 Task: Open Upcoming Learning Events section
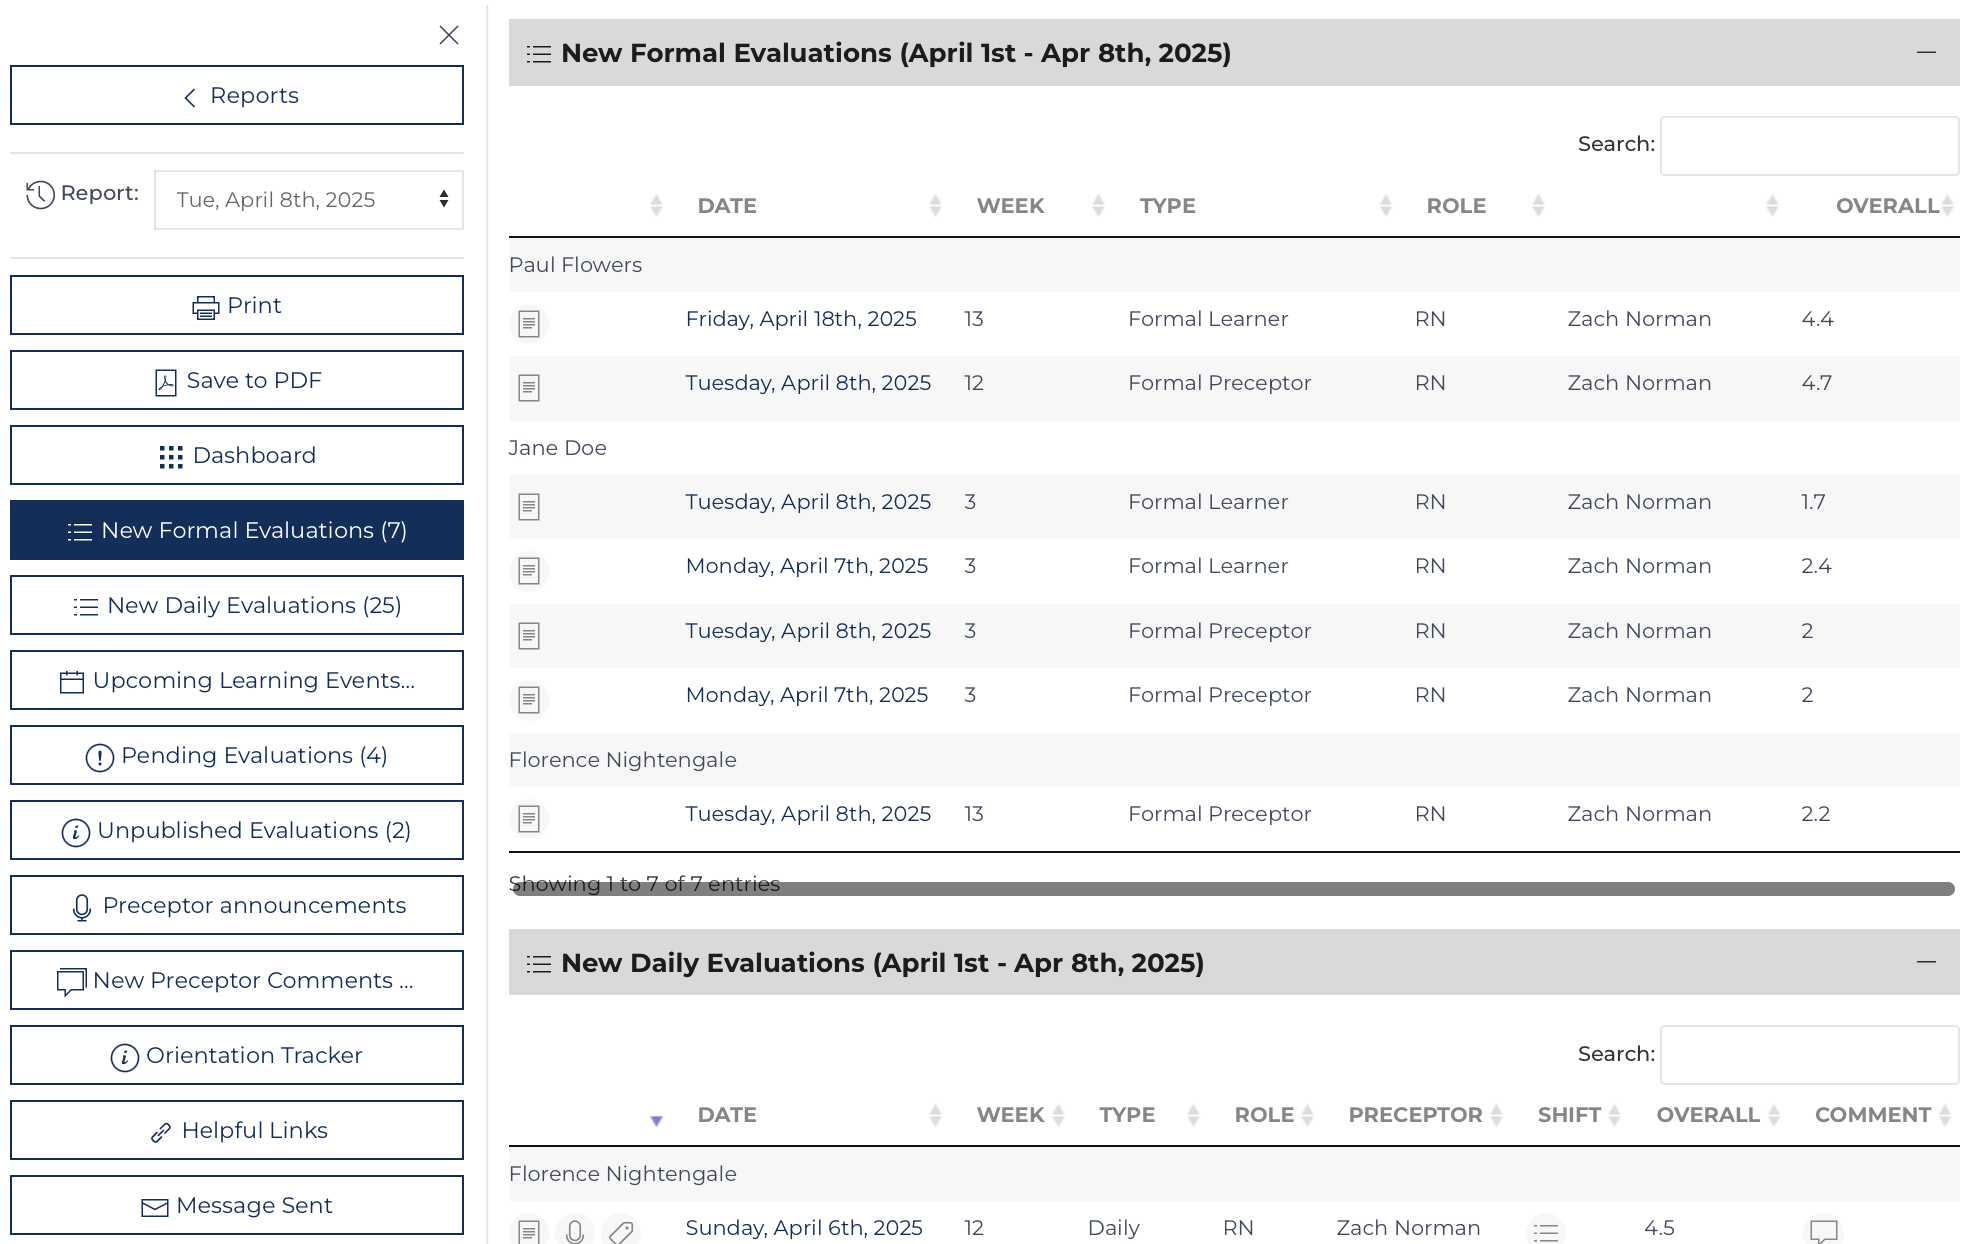click(x=237, y=680)
